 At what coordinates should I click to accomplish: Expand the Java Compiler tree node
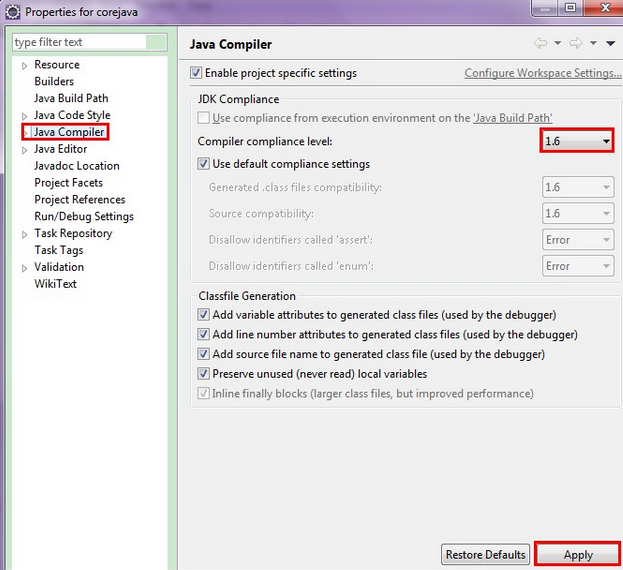(x=26, y=133)
